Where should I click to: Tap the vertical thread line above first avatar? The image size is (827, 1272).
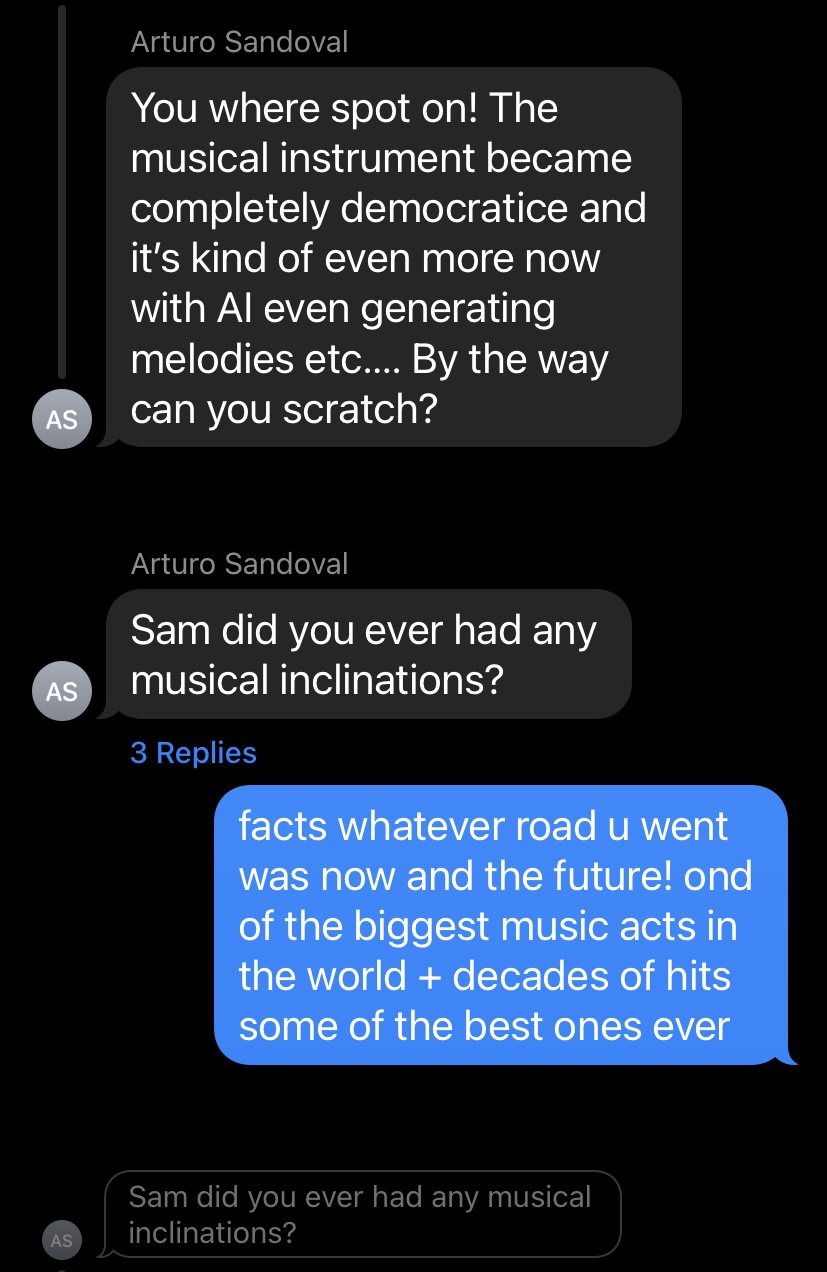(x=62, y=190)
